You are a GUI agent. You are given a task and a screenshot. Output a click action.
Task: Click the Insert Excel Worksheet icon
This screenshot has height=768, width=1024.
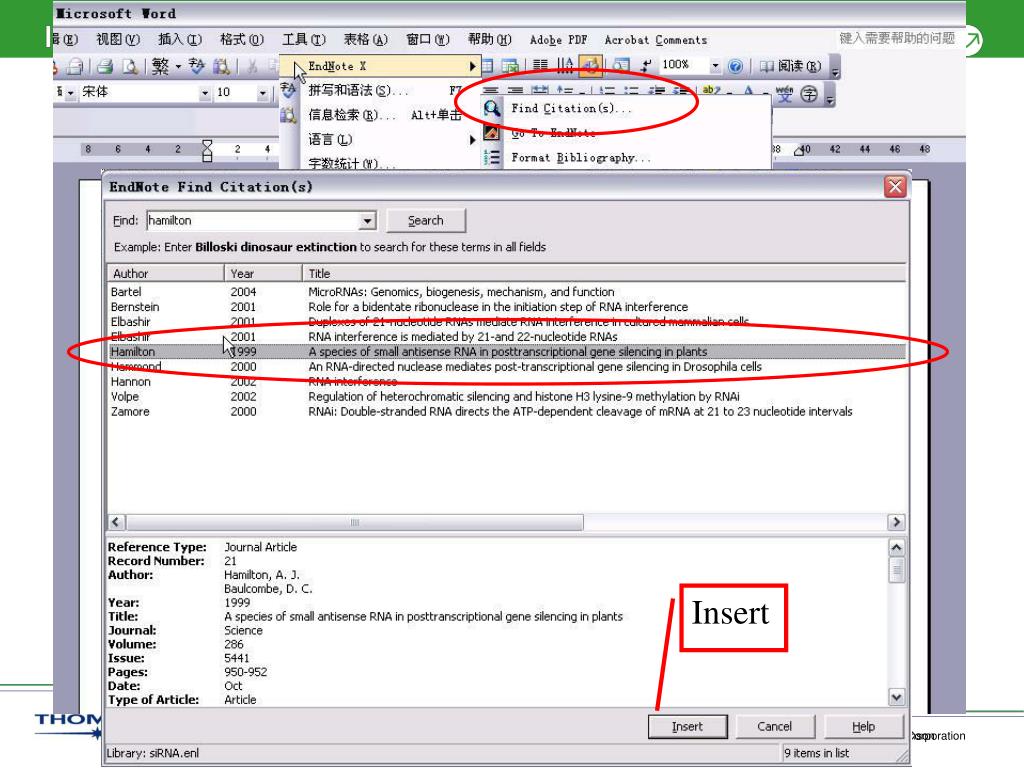[510, 65]
